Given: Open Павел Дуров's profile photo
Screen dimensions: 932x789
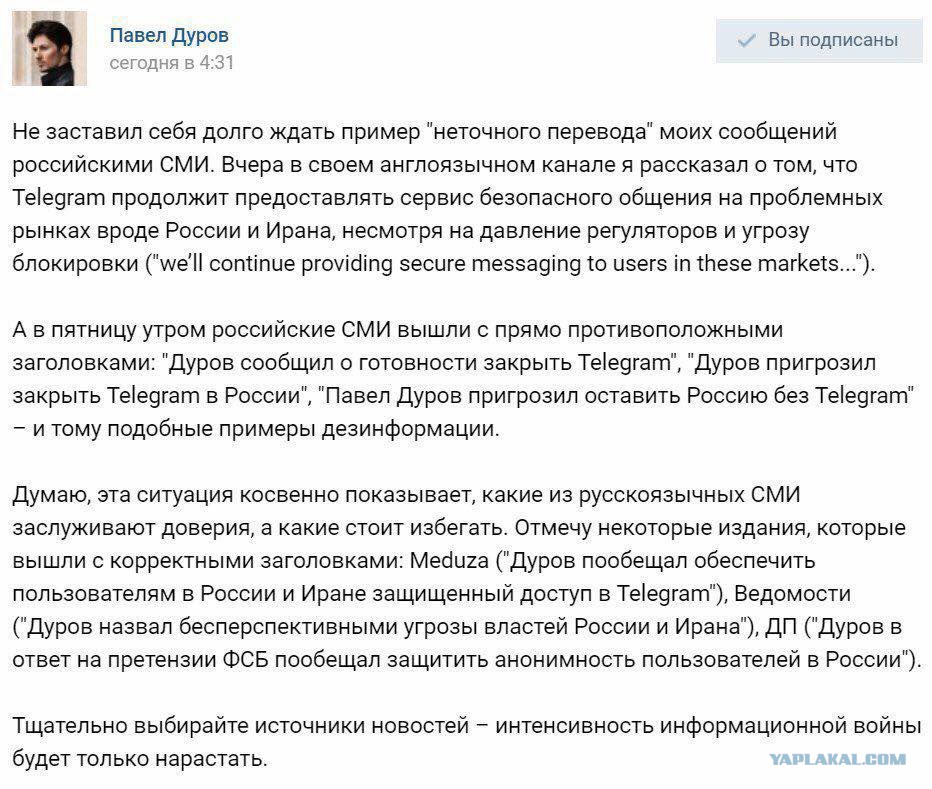Looking at the screenshot, I should tap(49, 48).
